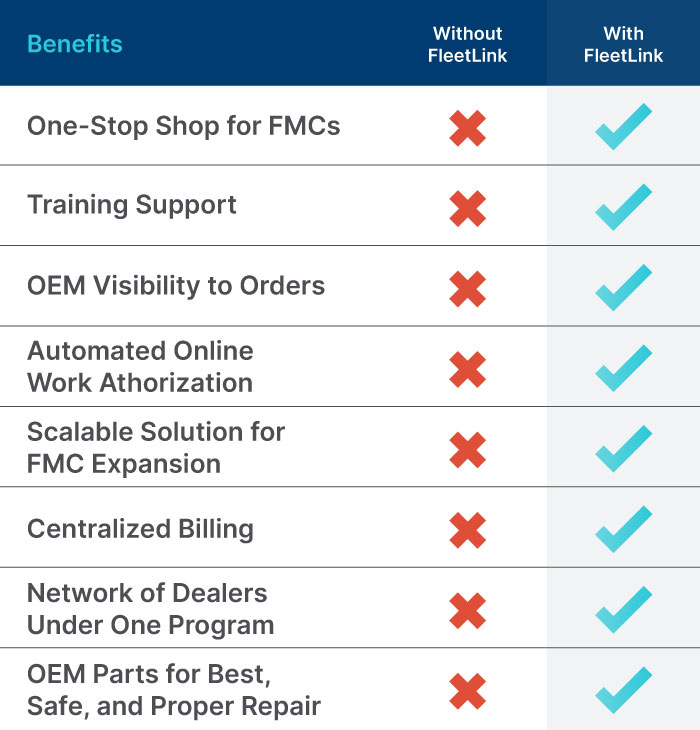Click the red X for One-Stop Shop for FMCs

pos(467,128)
